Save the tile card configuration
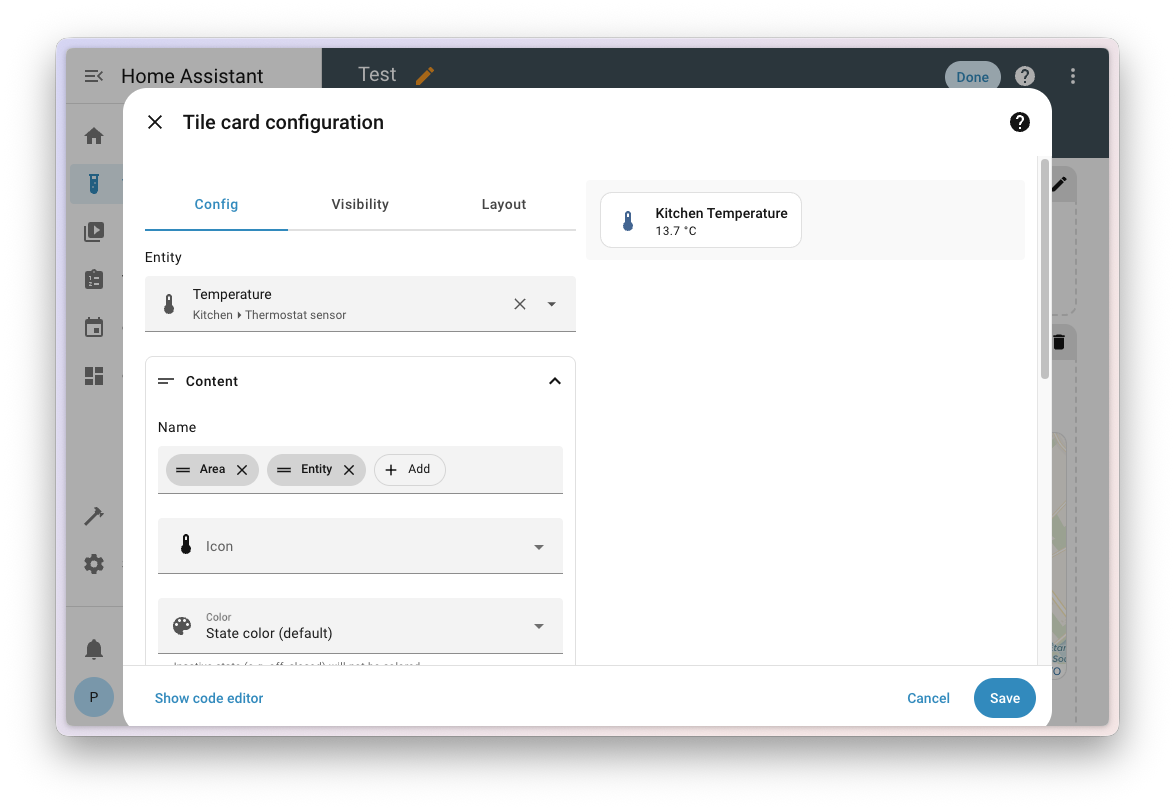This screenshot has height=810, width=1175. [x=1004, y=698]
